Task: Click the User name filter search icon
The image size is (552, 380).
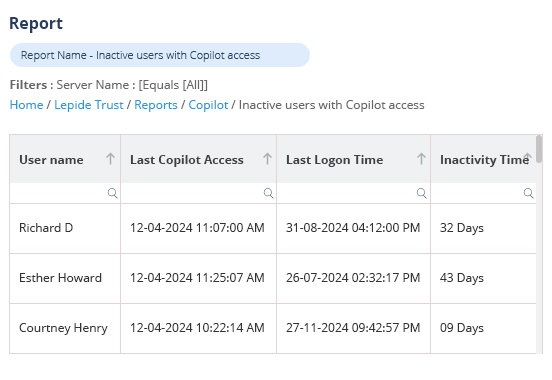Action: [113, 193]
